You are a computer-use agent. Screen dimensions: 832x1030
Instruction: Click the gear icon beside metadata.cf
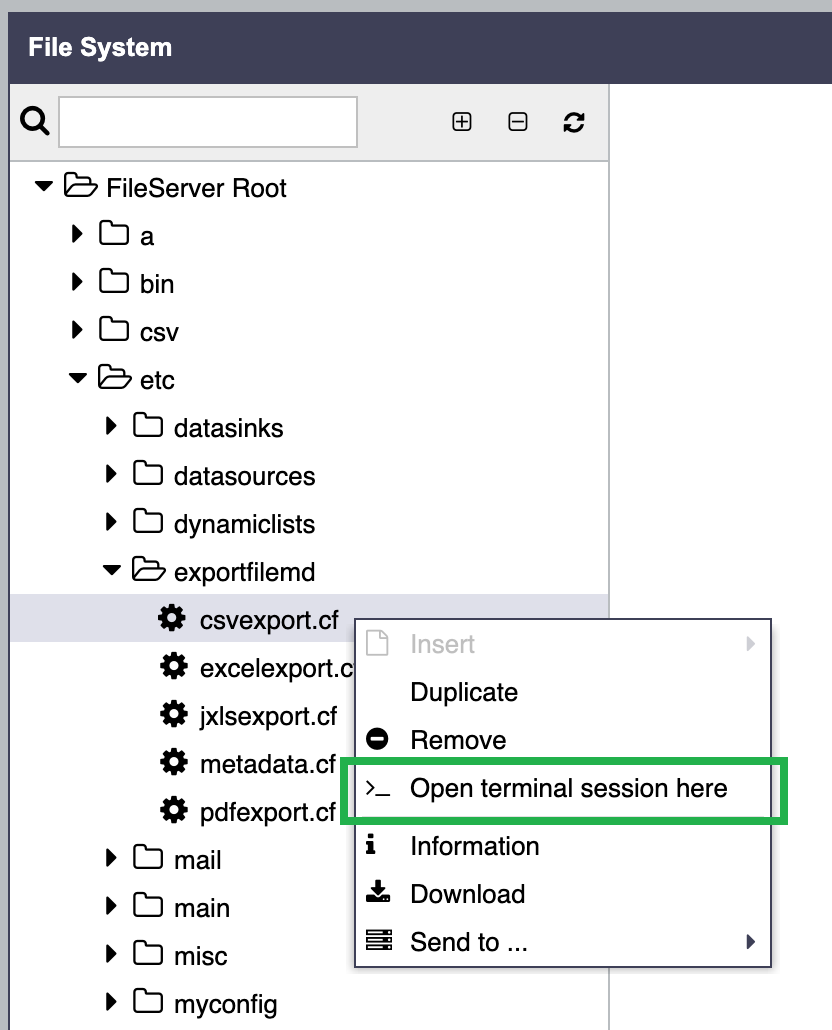(x=173, y=763)
